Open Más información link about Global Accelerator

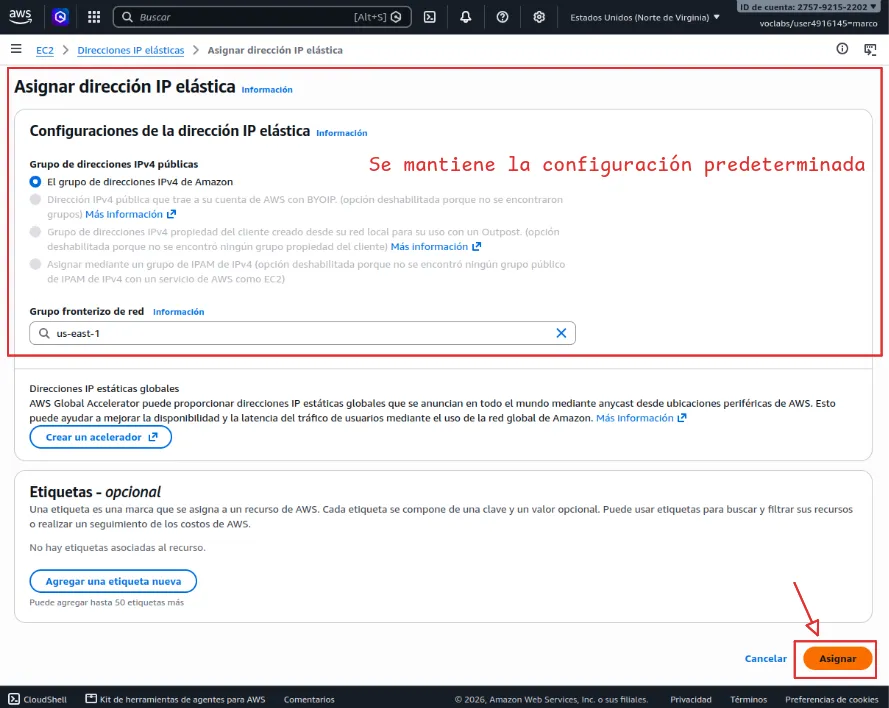641,418
